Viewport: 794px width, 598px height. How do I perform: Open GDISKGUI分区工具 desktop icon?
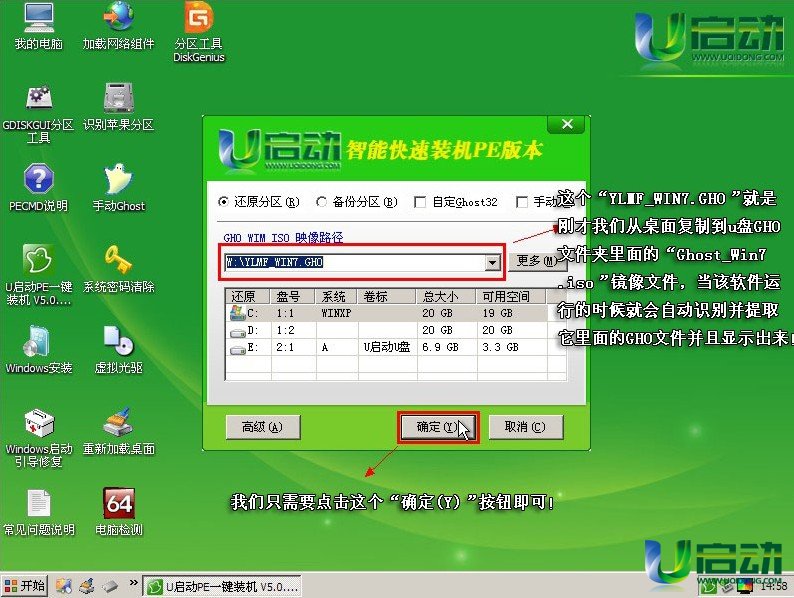coord(38,114)
